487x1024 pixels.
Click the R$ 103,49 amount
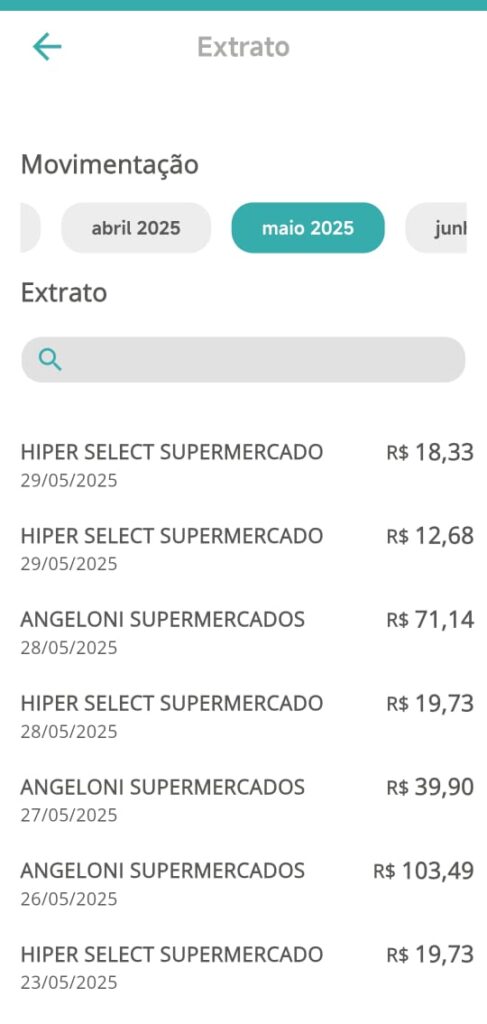(x=424, y=871)
